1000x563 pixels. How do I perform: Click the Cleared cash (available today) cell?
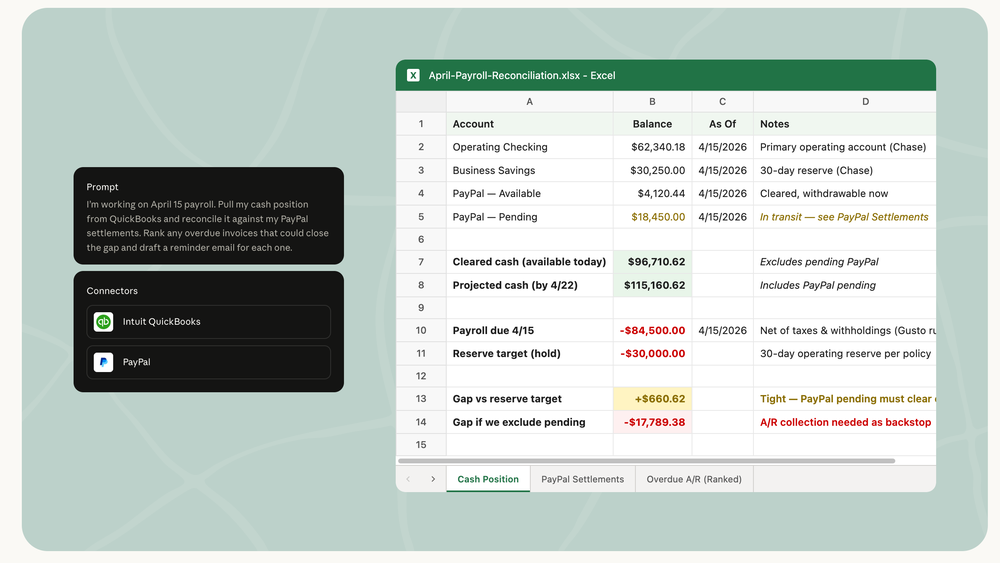point(529,261)
